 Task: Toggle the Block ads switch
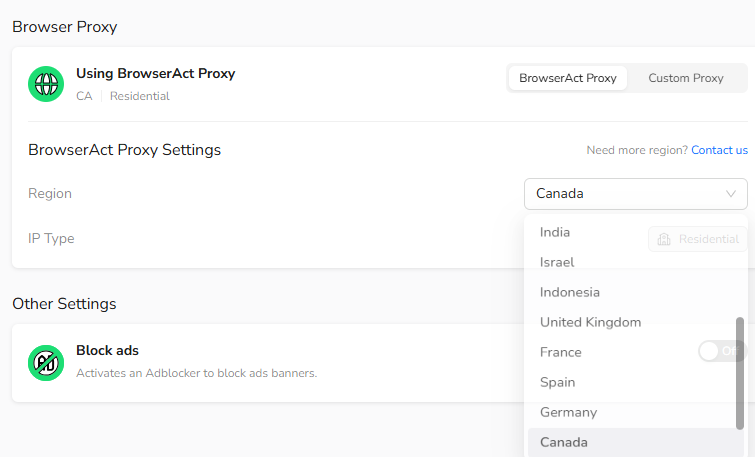click(722, 351)
